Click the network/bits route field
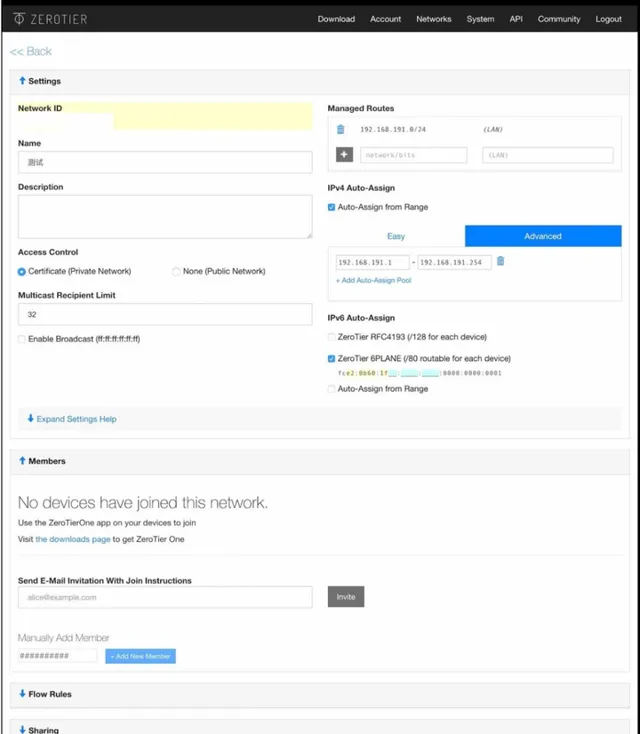 (413, 155)
